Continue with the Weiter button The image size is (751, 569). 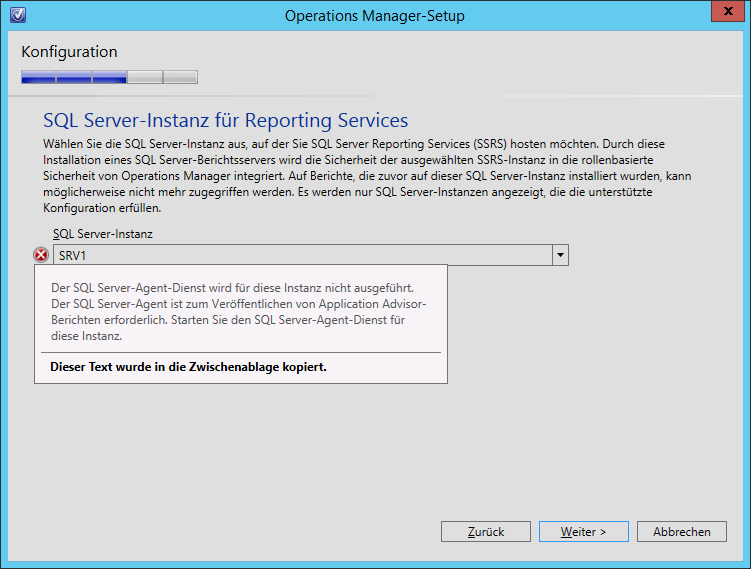pyautogui.click(x=583, y=532)
